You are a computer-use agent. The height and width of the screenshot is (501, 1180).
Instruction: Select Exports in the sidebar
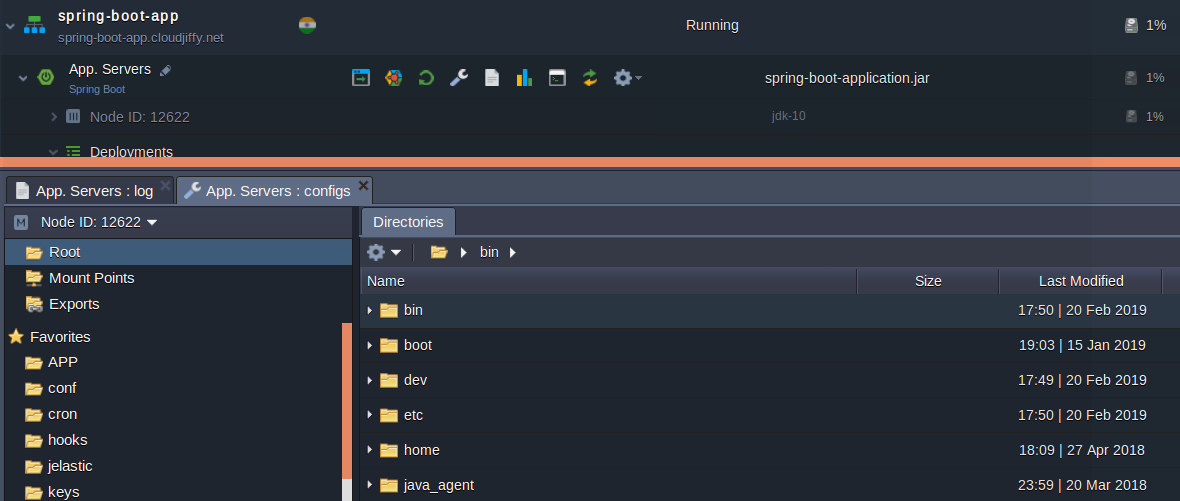tap(74, 304)
